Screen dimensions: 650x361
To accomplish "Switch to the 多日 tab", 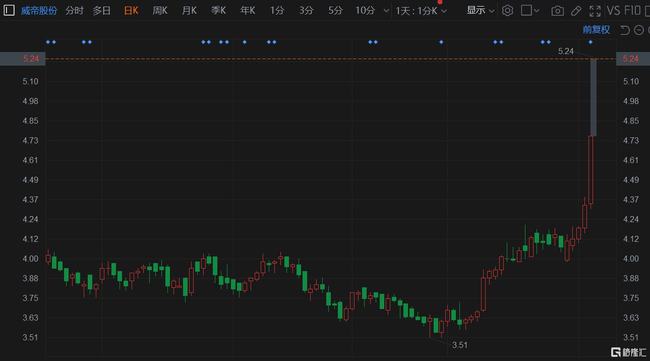I will pos(102,11).
